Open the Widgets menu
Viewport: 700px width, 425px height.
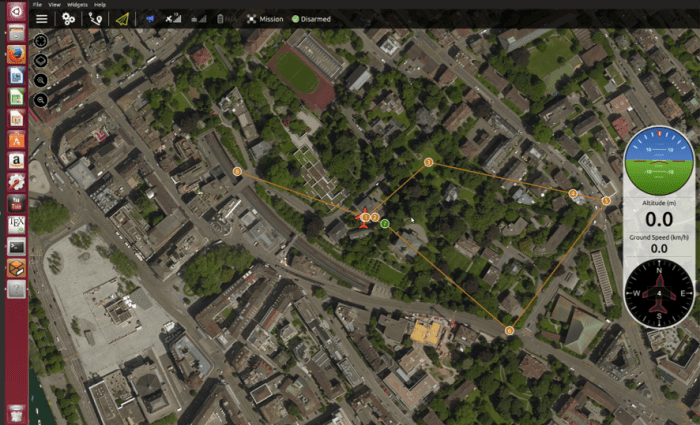click(x=76, y=4)
